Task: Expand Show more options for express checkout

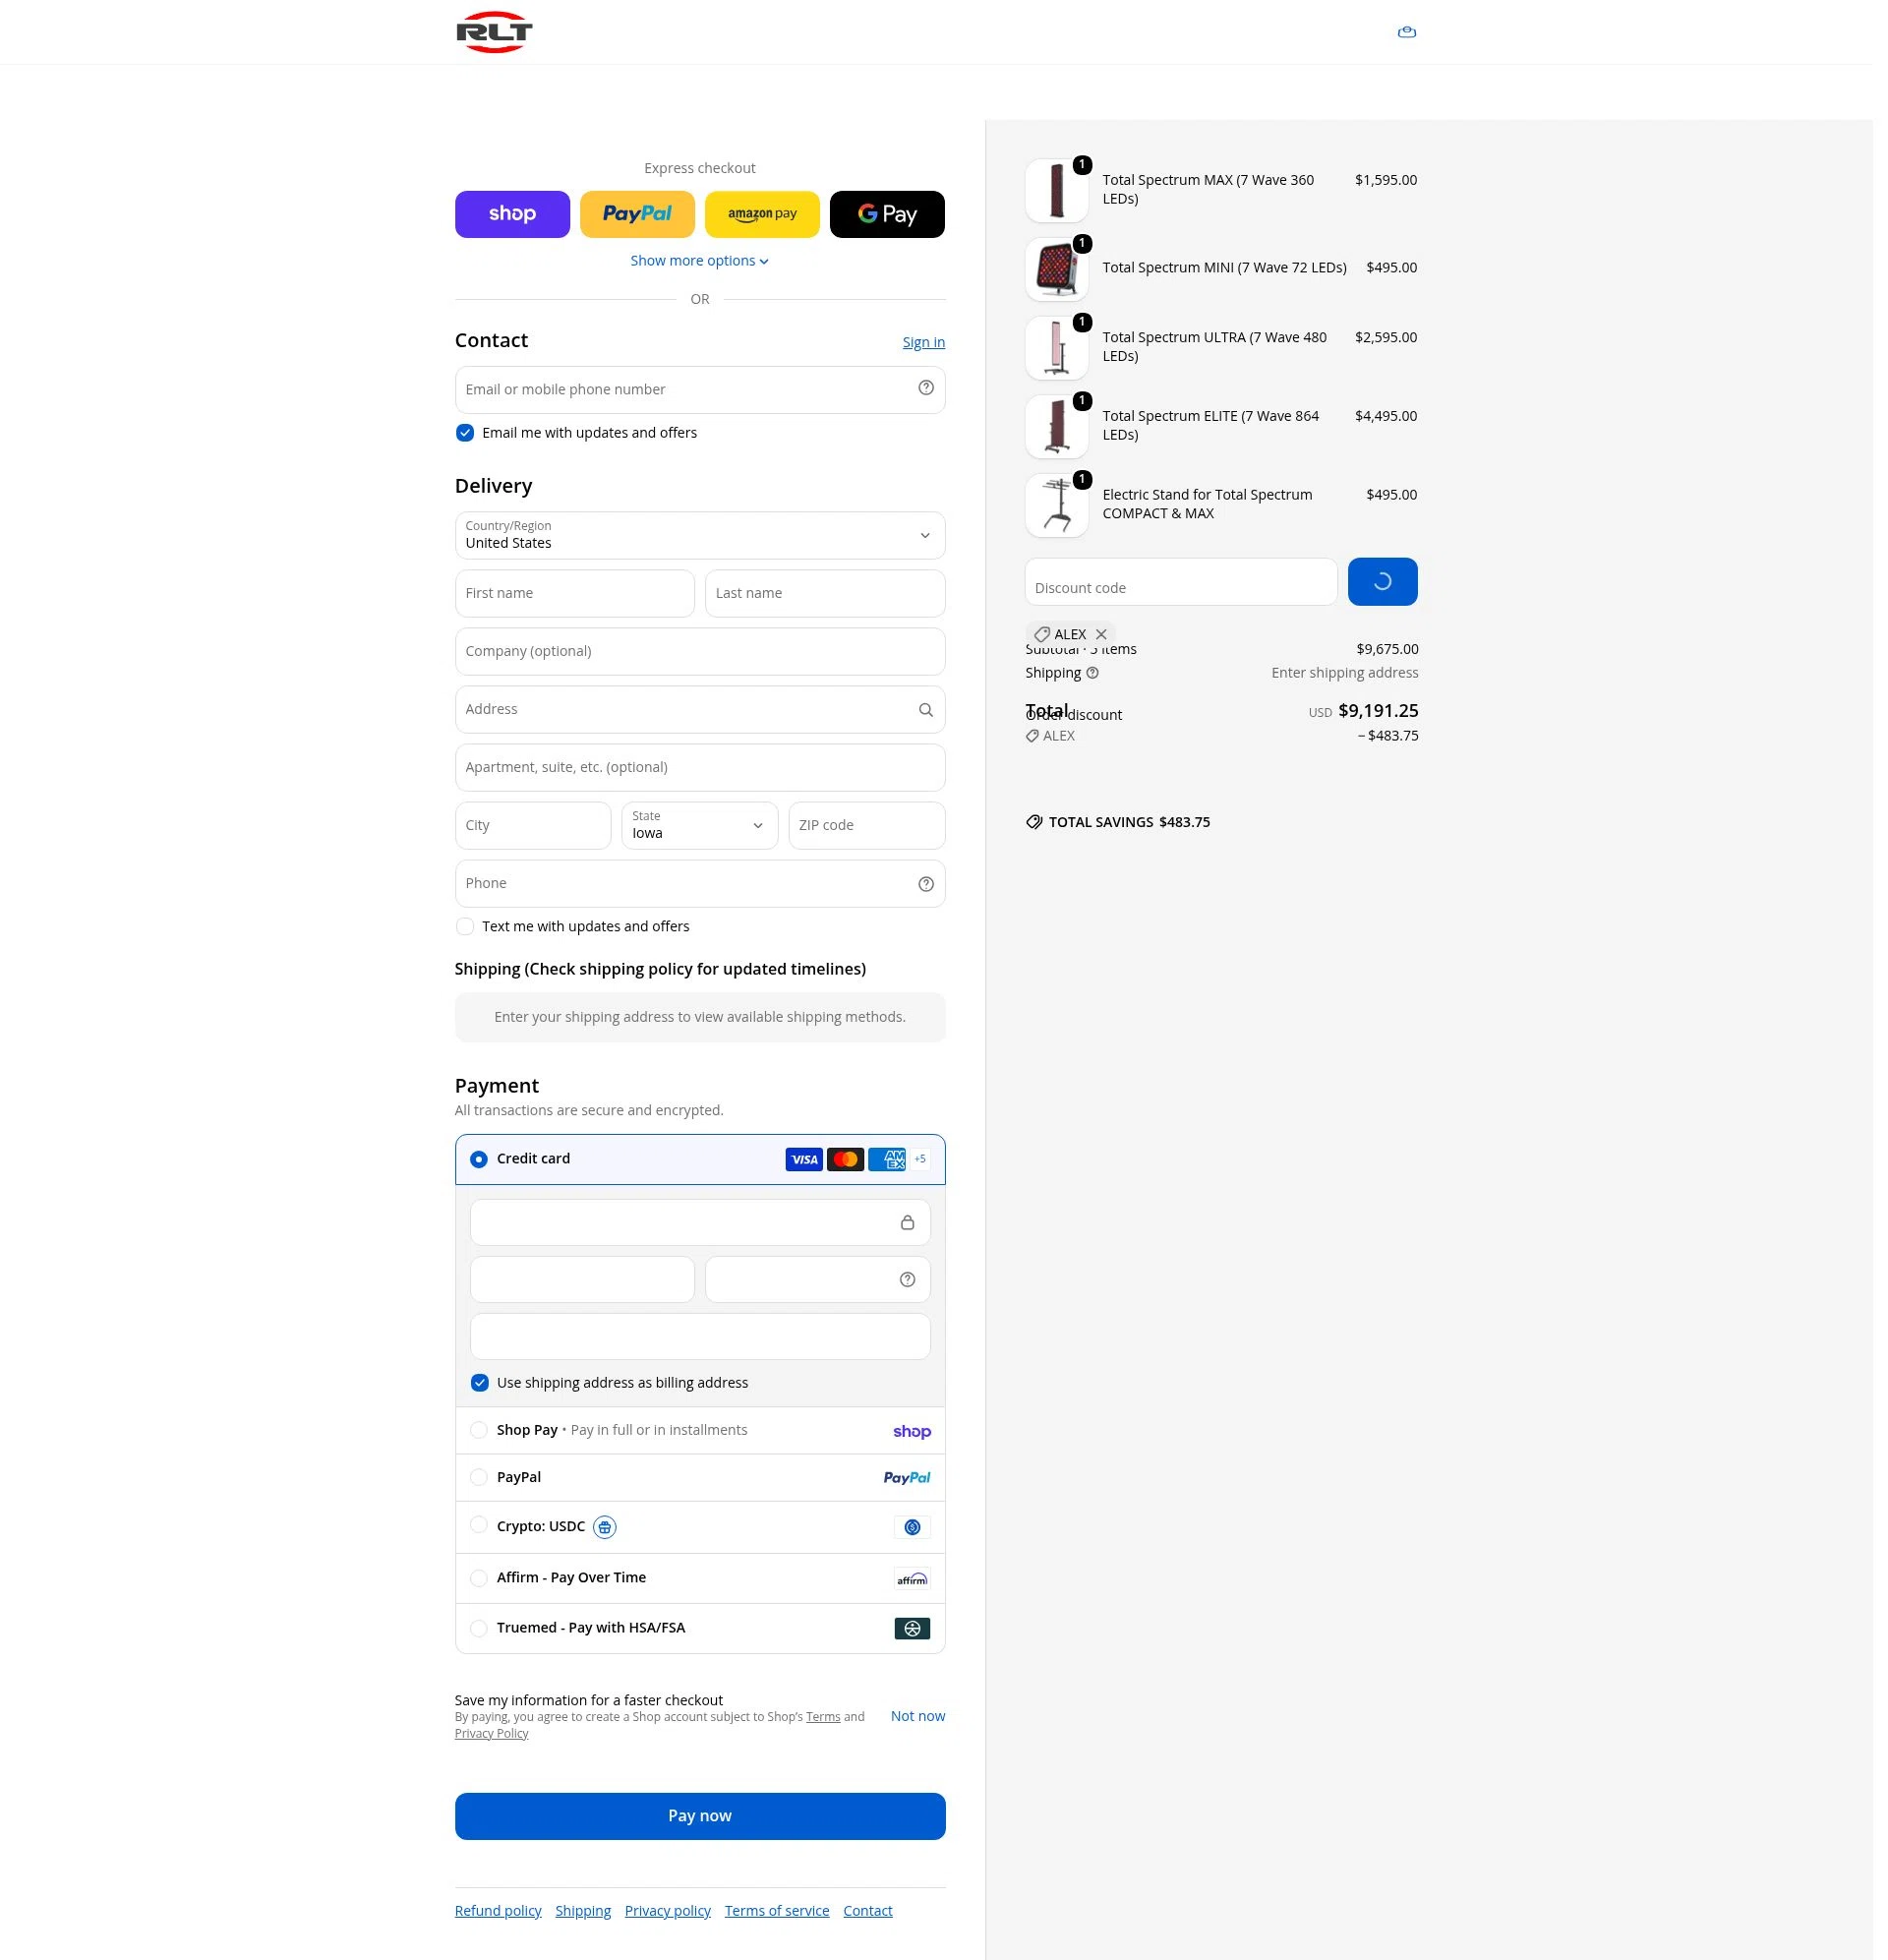Action: pyautogui.click(x=700, y=261)
